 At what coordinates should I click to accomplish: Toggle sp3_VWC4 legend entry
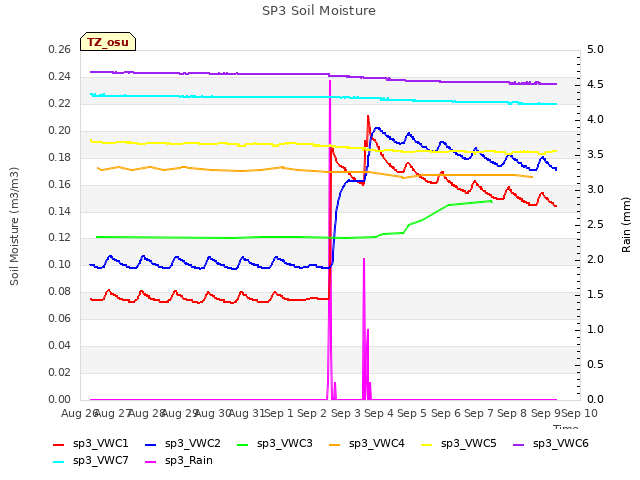[x=367, y=444]
